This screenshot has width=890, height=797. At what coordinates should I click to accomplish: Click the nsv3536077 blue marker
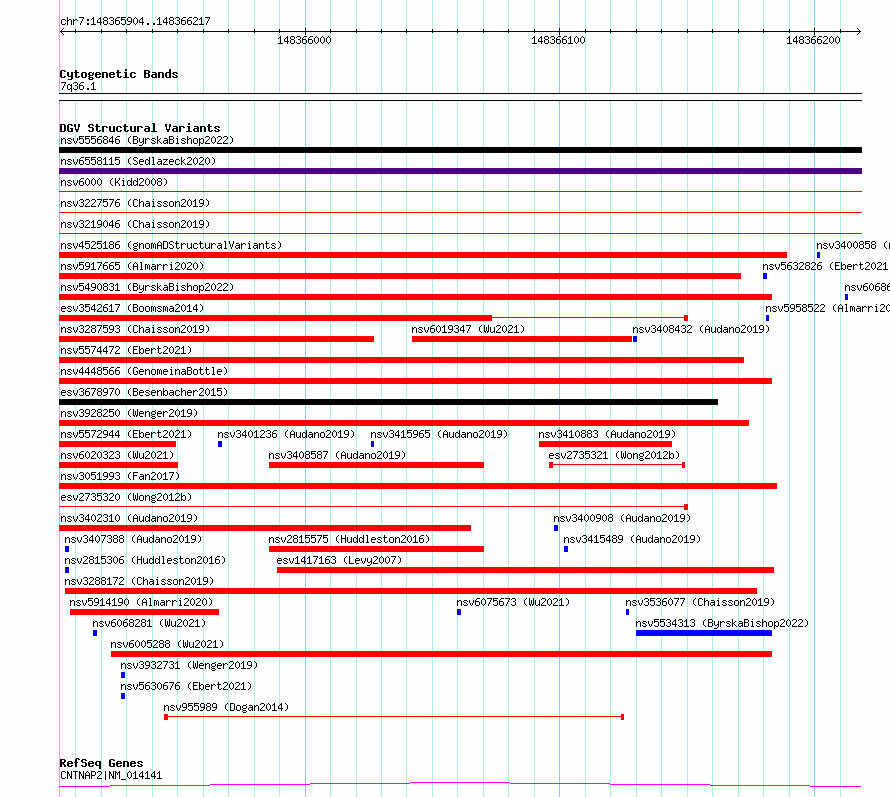627,612
